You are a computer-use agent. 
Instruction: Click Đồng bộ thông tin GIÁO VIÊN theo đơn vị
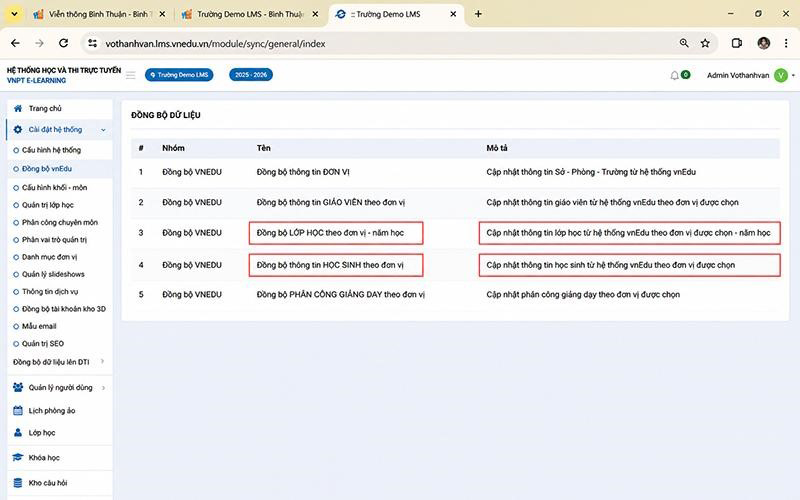[331, 203]
